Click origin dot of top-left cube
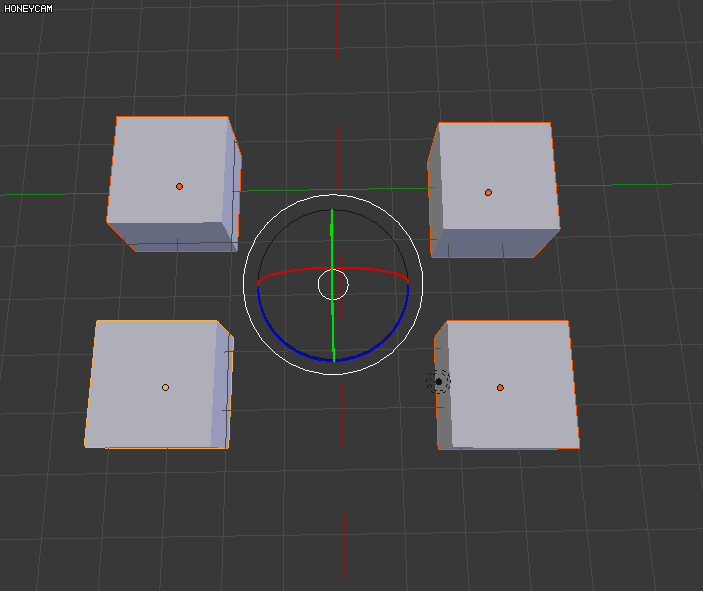This screenshot has width=703, height=591. 179,187
